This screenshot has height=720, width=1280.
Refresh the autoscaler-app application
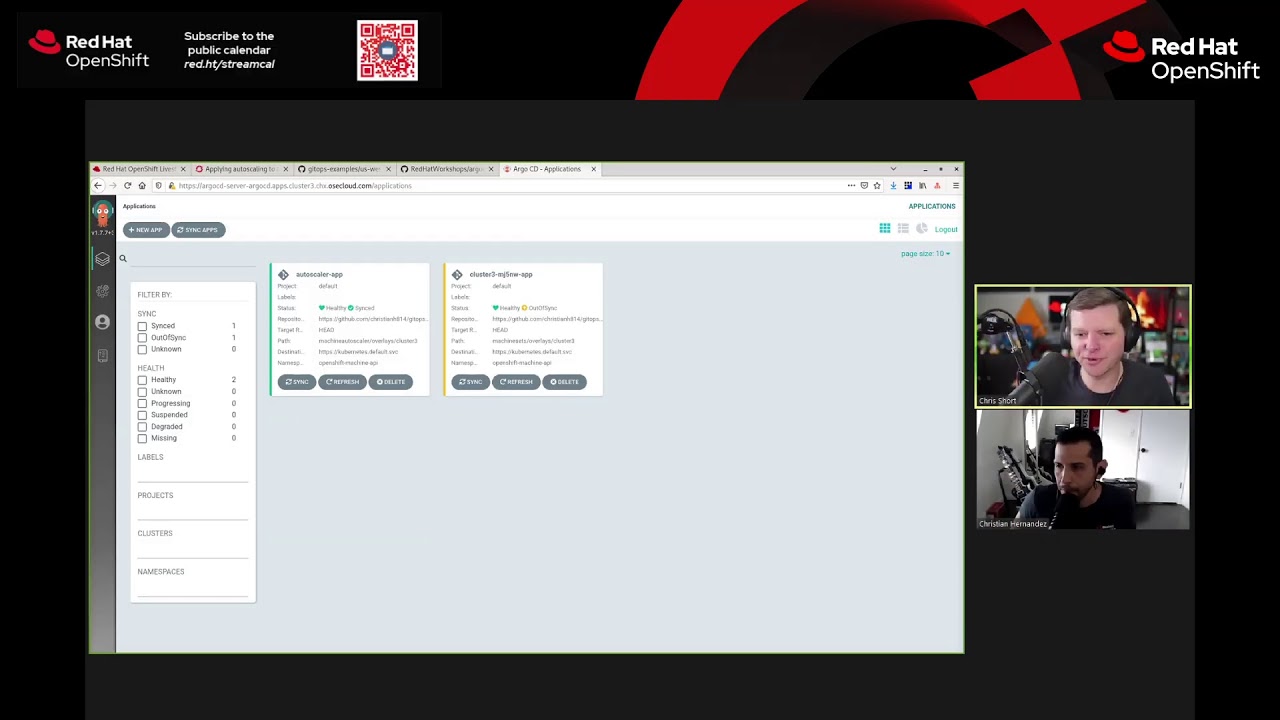pos(342,382)
